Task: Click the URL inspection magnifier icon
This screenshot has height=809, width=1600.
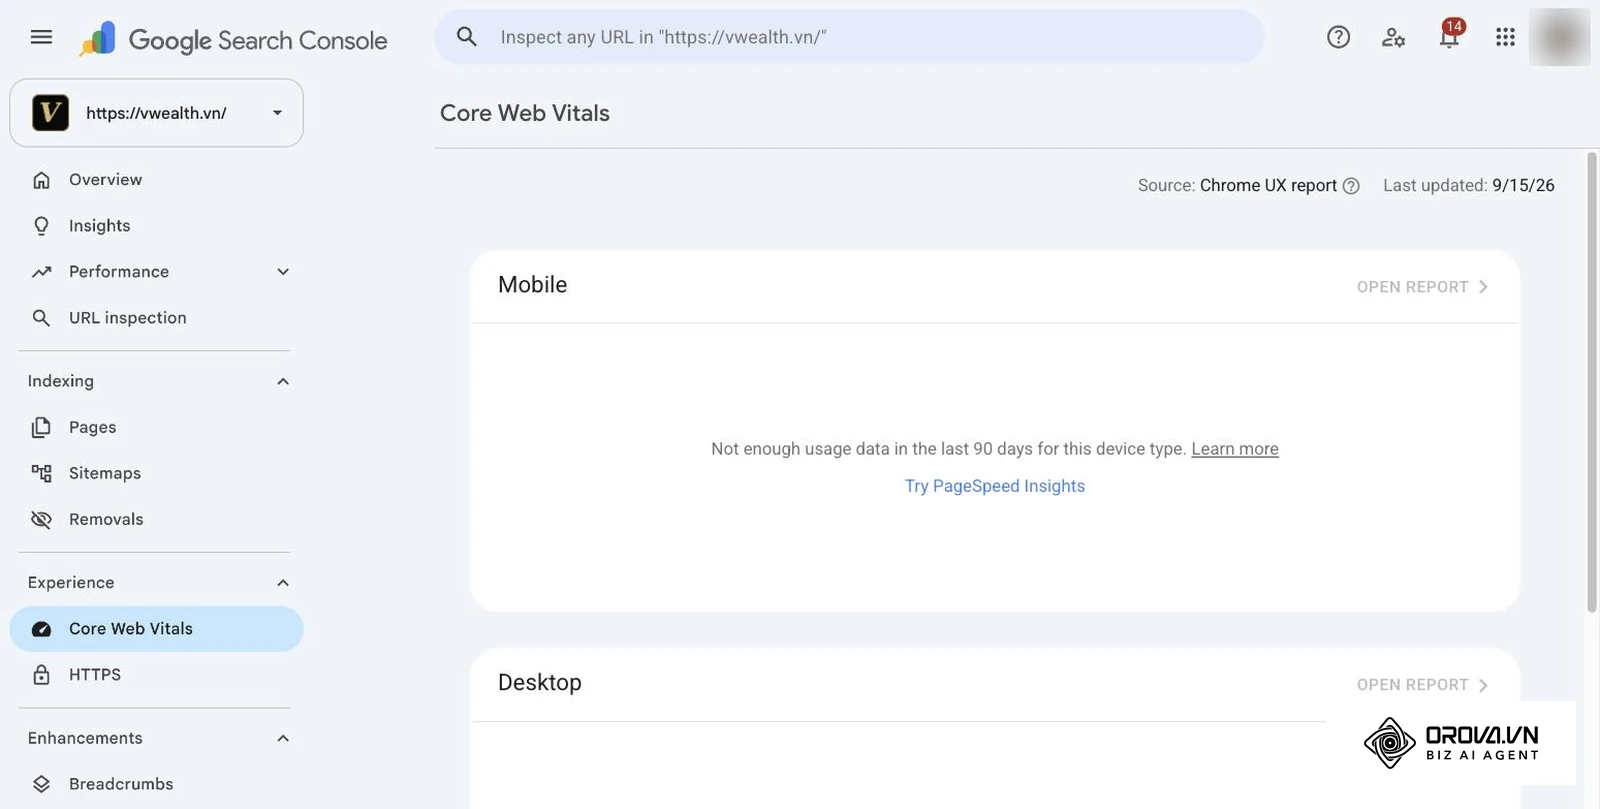Action: [41, 318]
